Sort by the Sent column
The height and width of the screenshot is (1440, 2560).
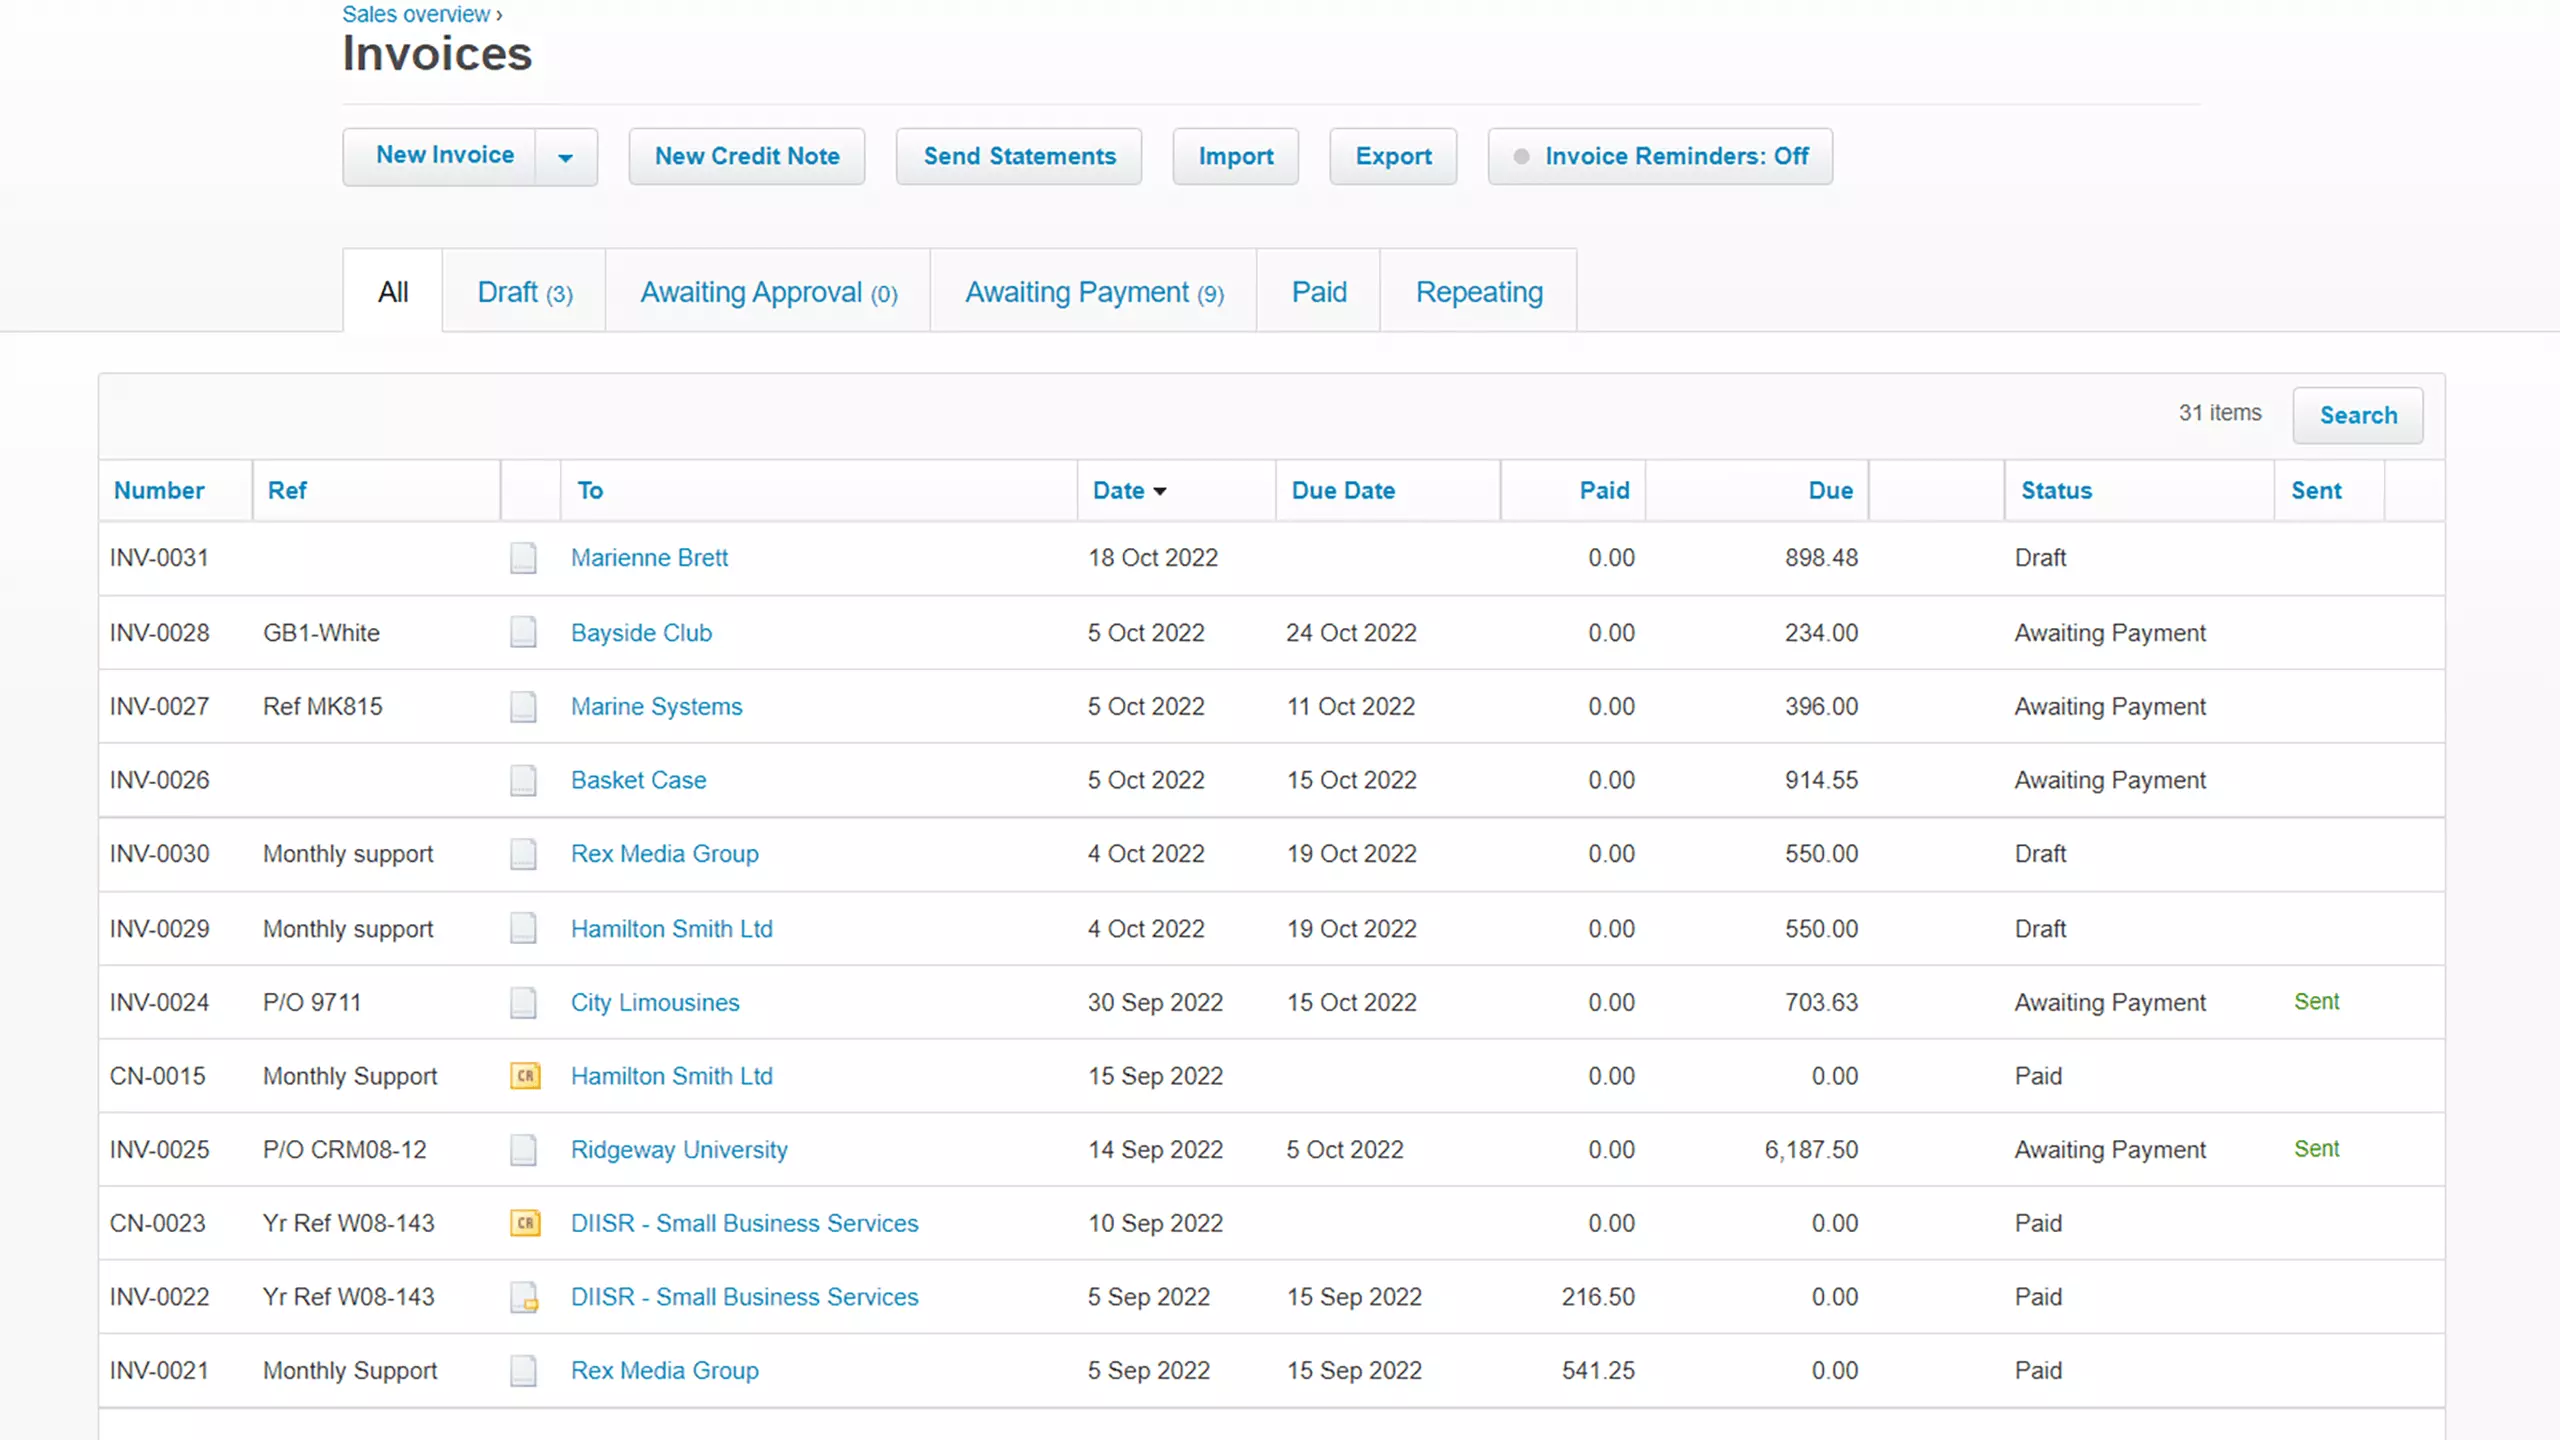click(x=2316, y=490)
